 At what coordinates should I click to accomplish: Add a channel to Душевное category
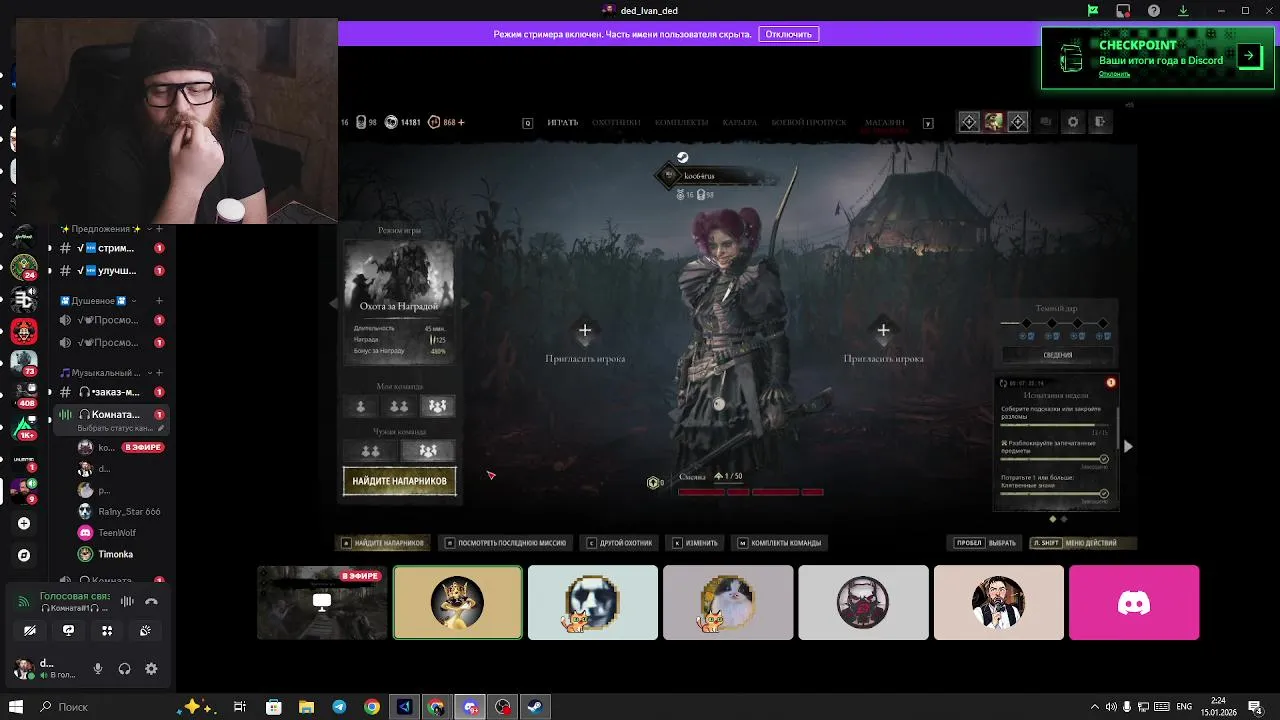click(160, 300)
